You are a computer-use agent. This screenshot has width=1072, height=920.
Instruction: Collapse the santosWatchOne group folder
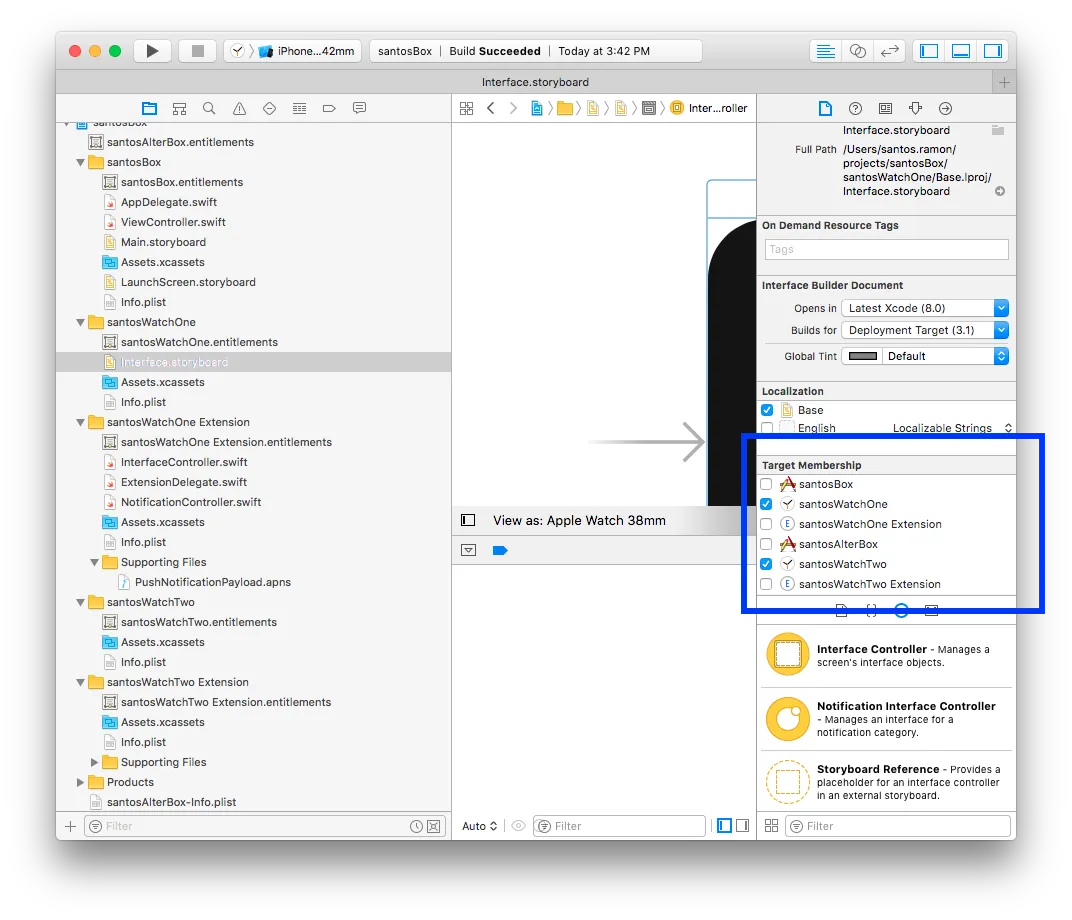click(x=80, y=323)
